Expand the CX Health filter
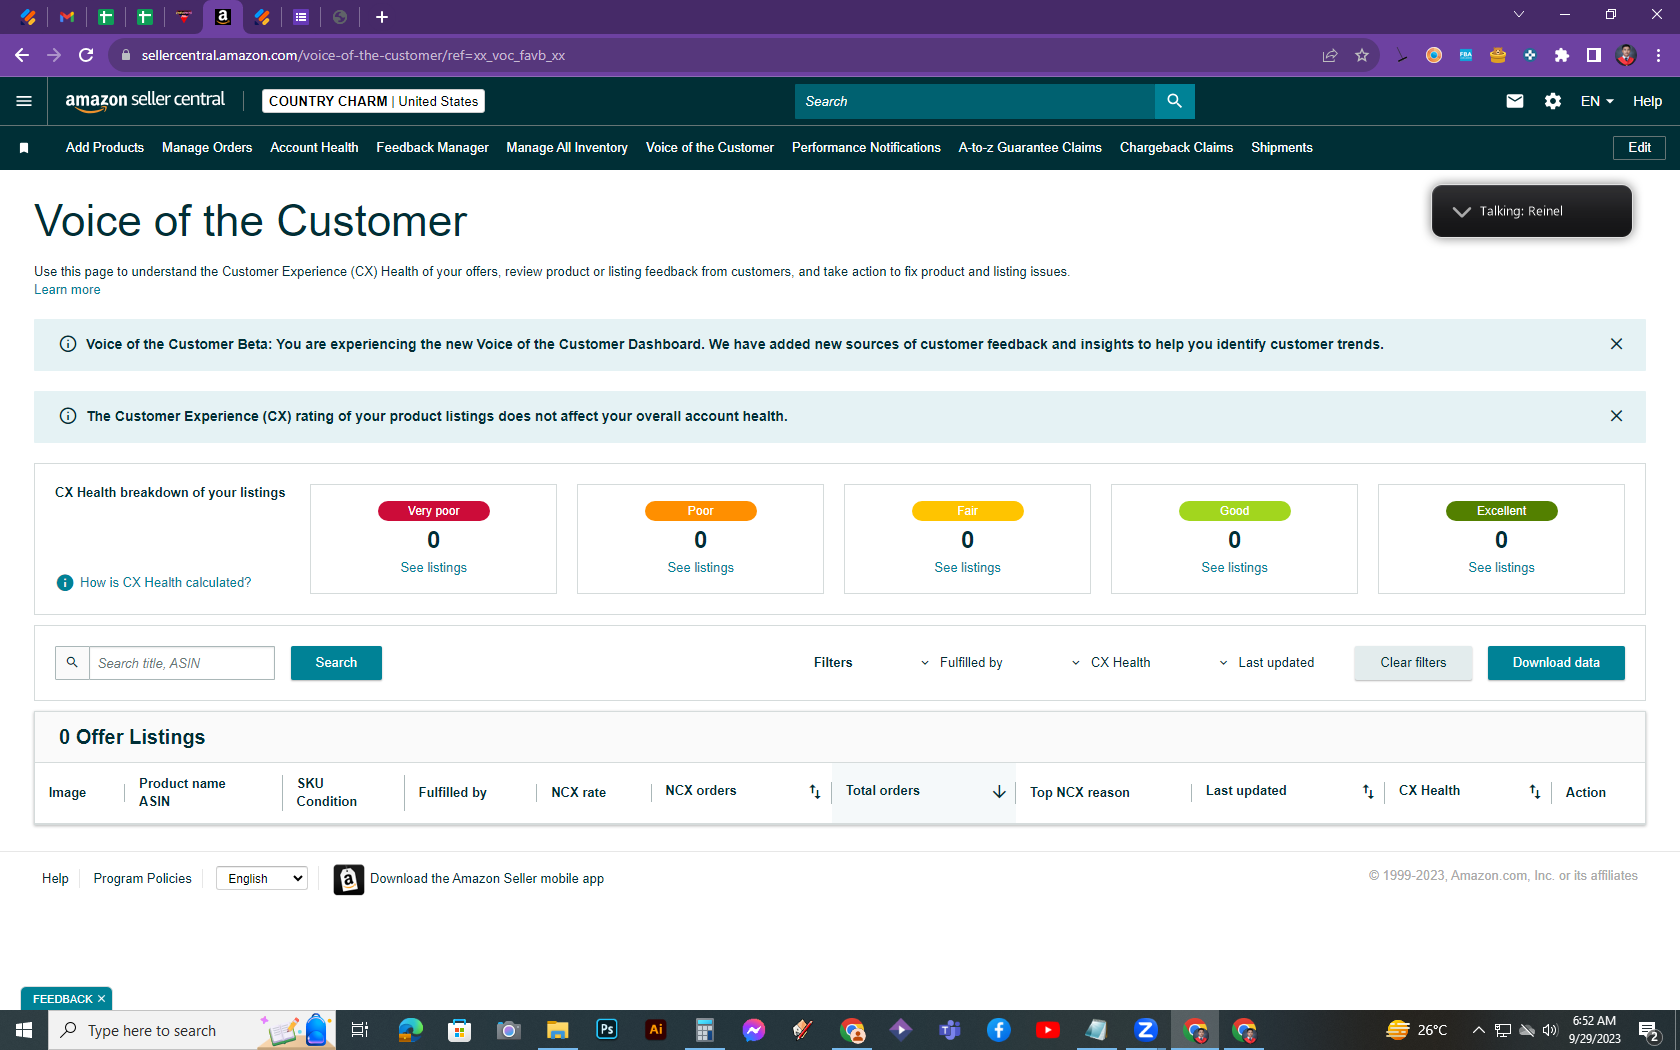Screen dimensions: 1680x1050 [1111, 663]
